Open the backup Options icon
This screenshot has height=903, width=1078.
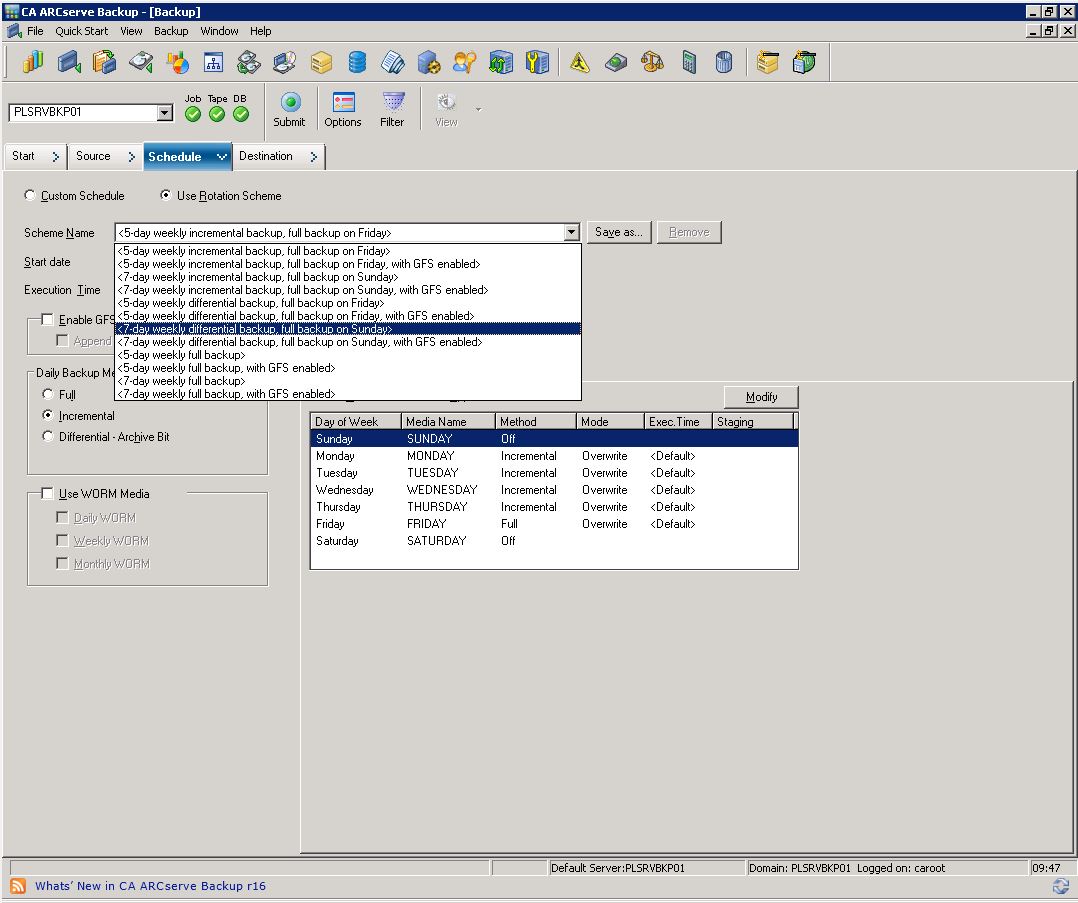343,108
